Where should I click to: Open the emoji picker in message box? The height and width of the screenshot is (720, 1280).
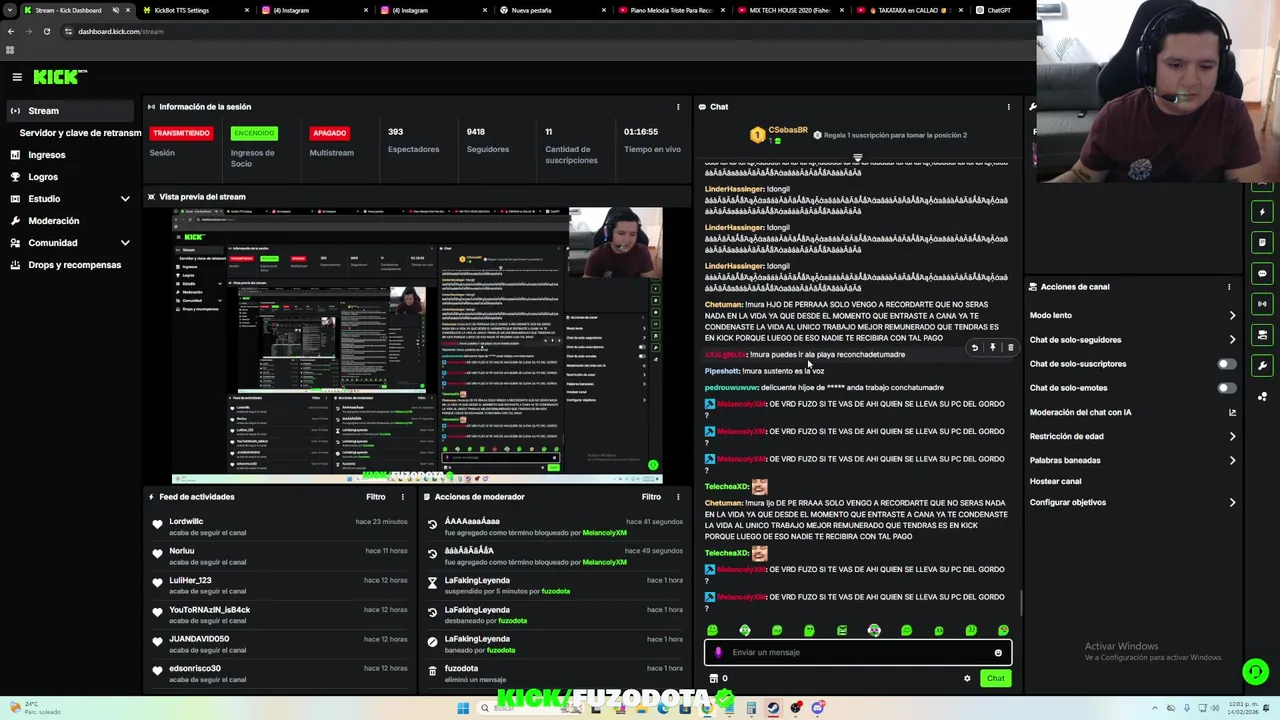coord(998,653)
